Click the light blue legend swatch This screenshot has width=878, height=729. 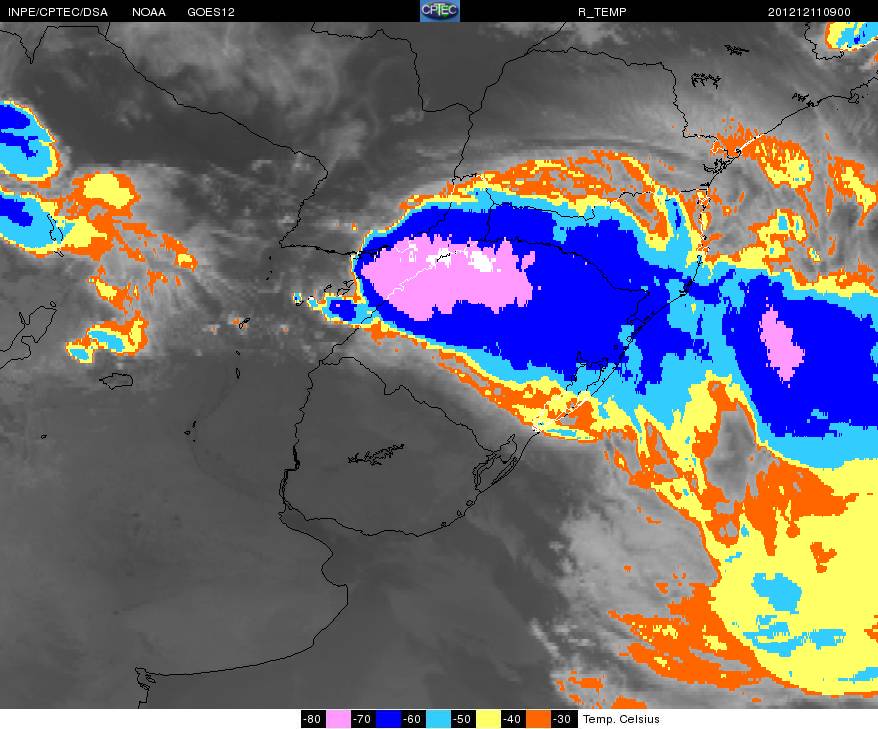tap(438, 719)
